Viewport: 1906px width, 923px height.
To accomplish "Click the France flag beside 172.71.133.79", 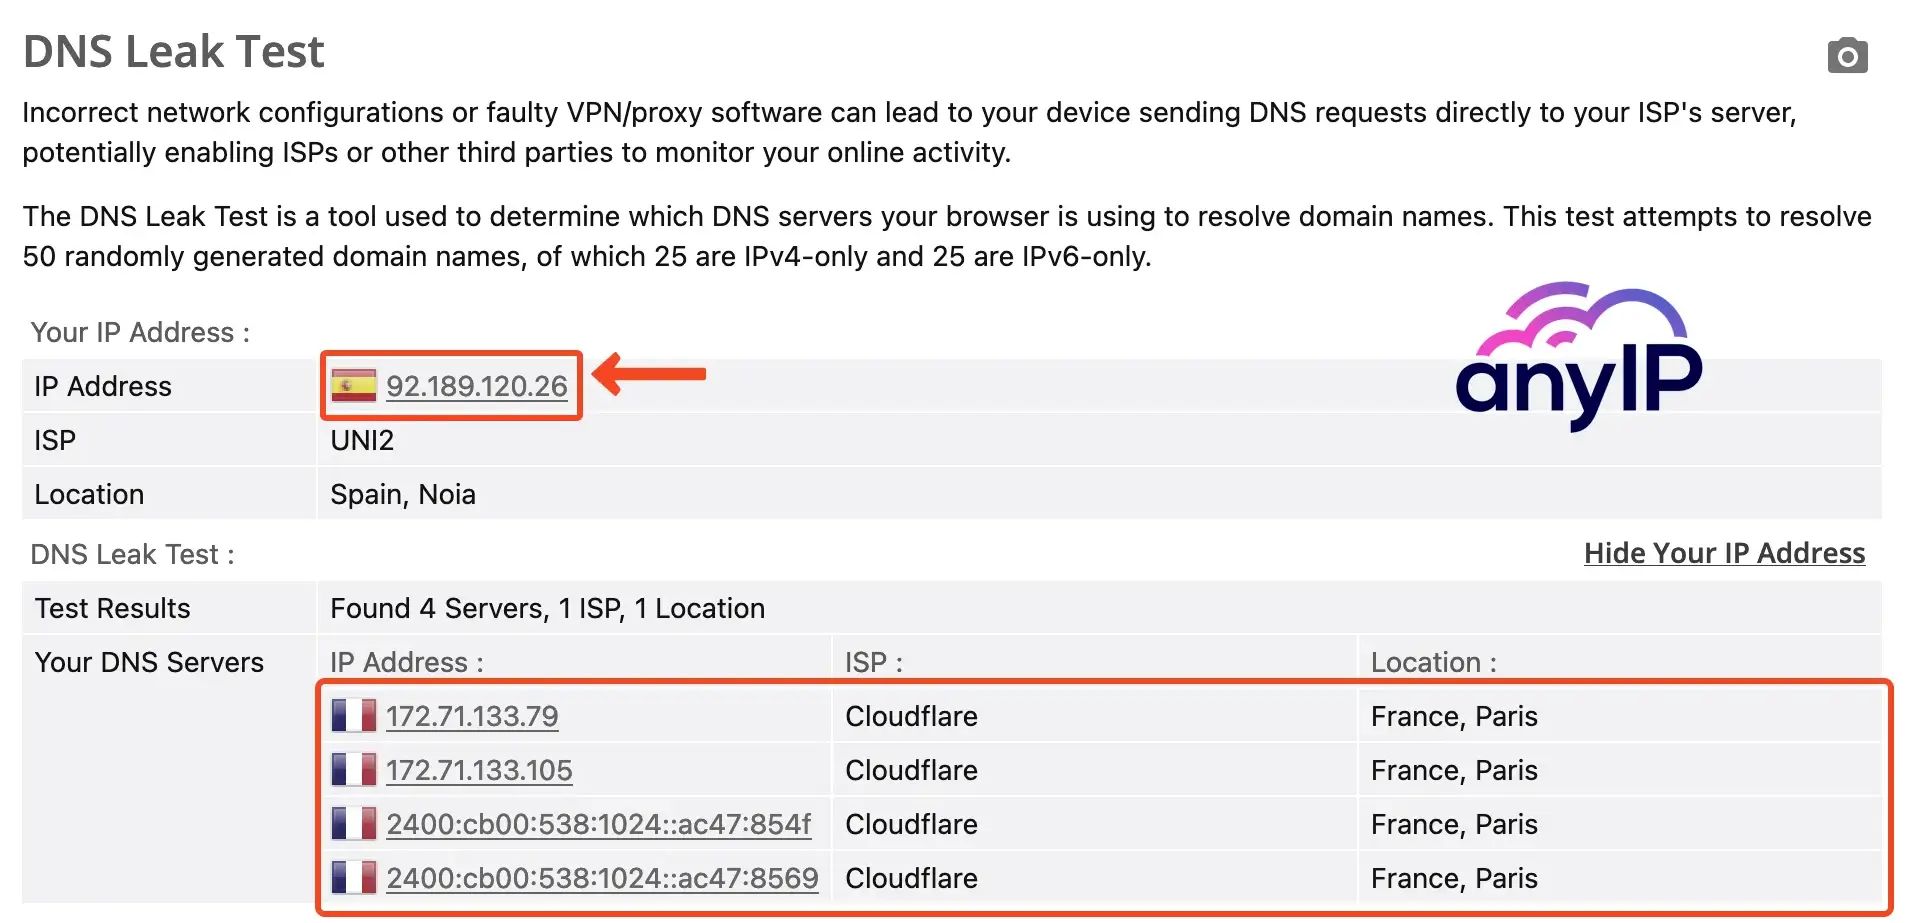I will point(354,716).
